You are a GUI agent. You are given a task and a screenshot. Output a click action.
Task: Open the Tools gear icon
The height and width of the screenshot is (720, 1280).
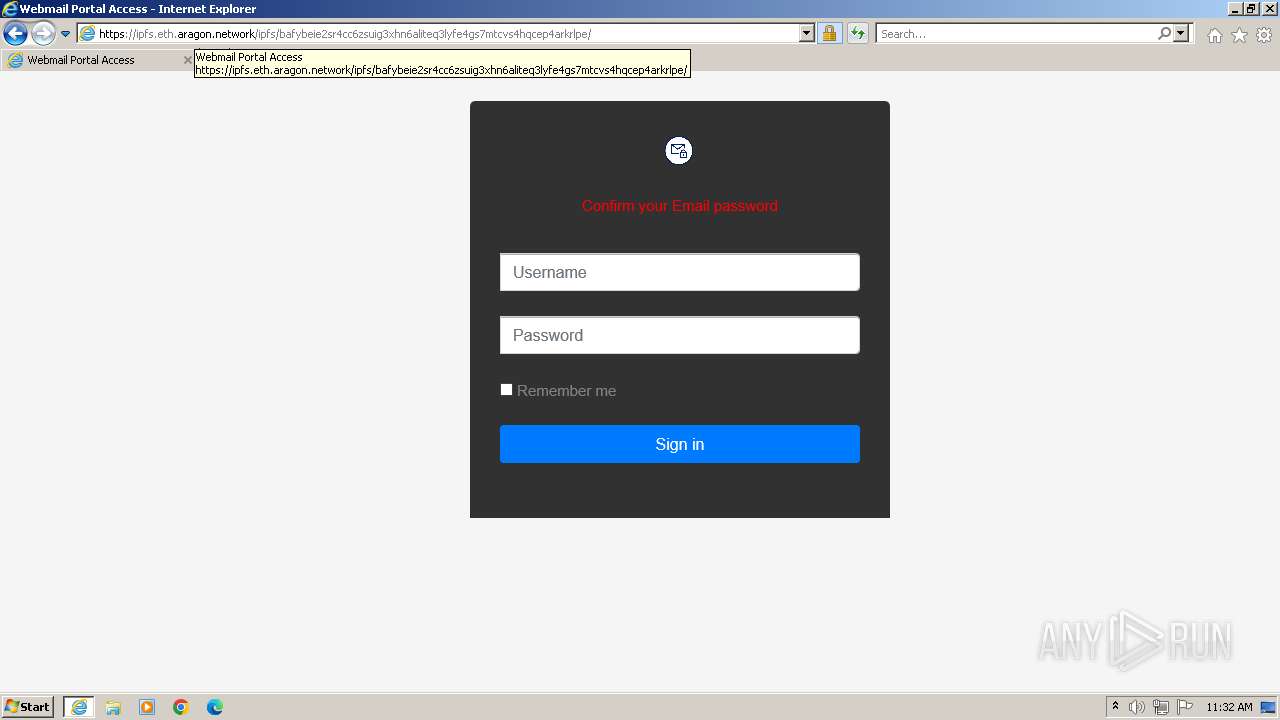click(x=1264, y=35)
